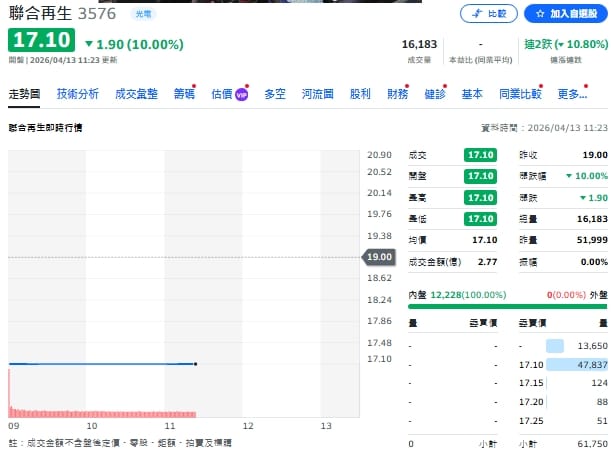Click the 走勢圖 active tab

click(24, 94)
